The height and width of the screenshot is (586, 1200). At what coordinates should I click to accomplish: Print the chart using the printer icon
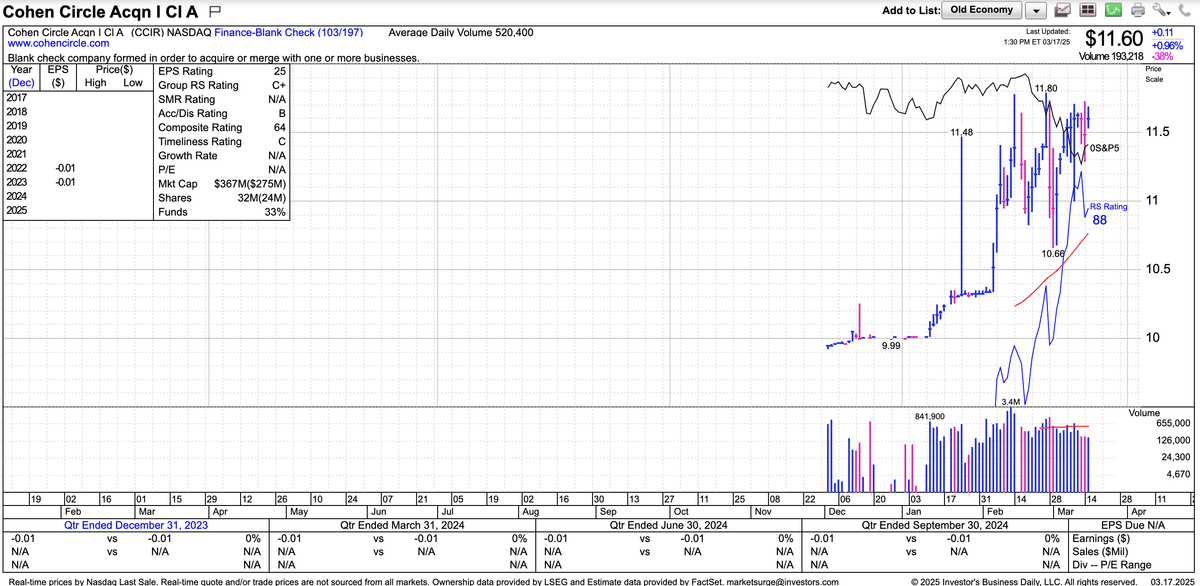[x=1137, y=11]
